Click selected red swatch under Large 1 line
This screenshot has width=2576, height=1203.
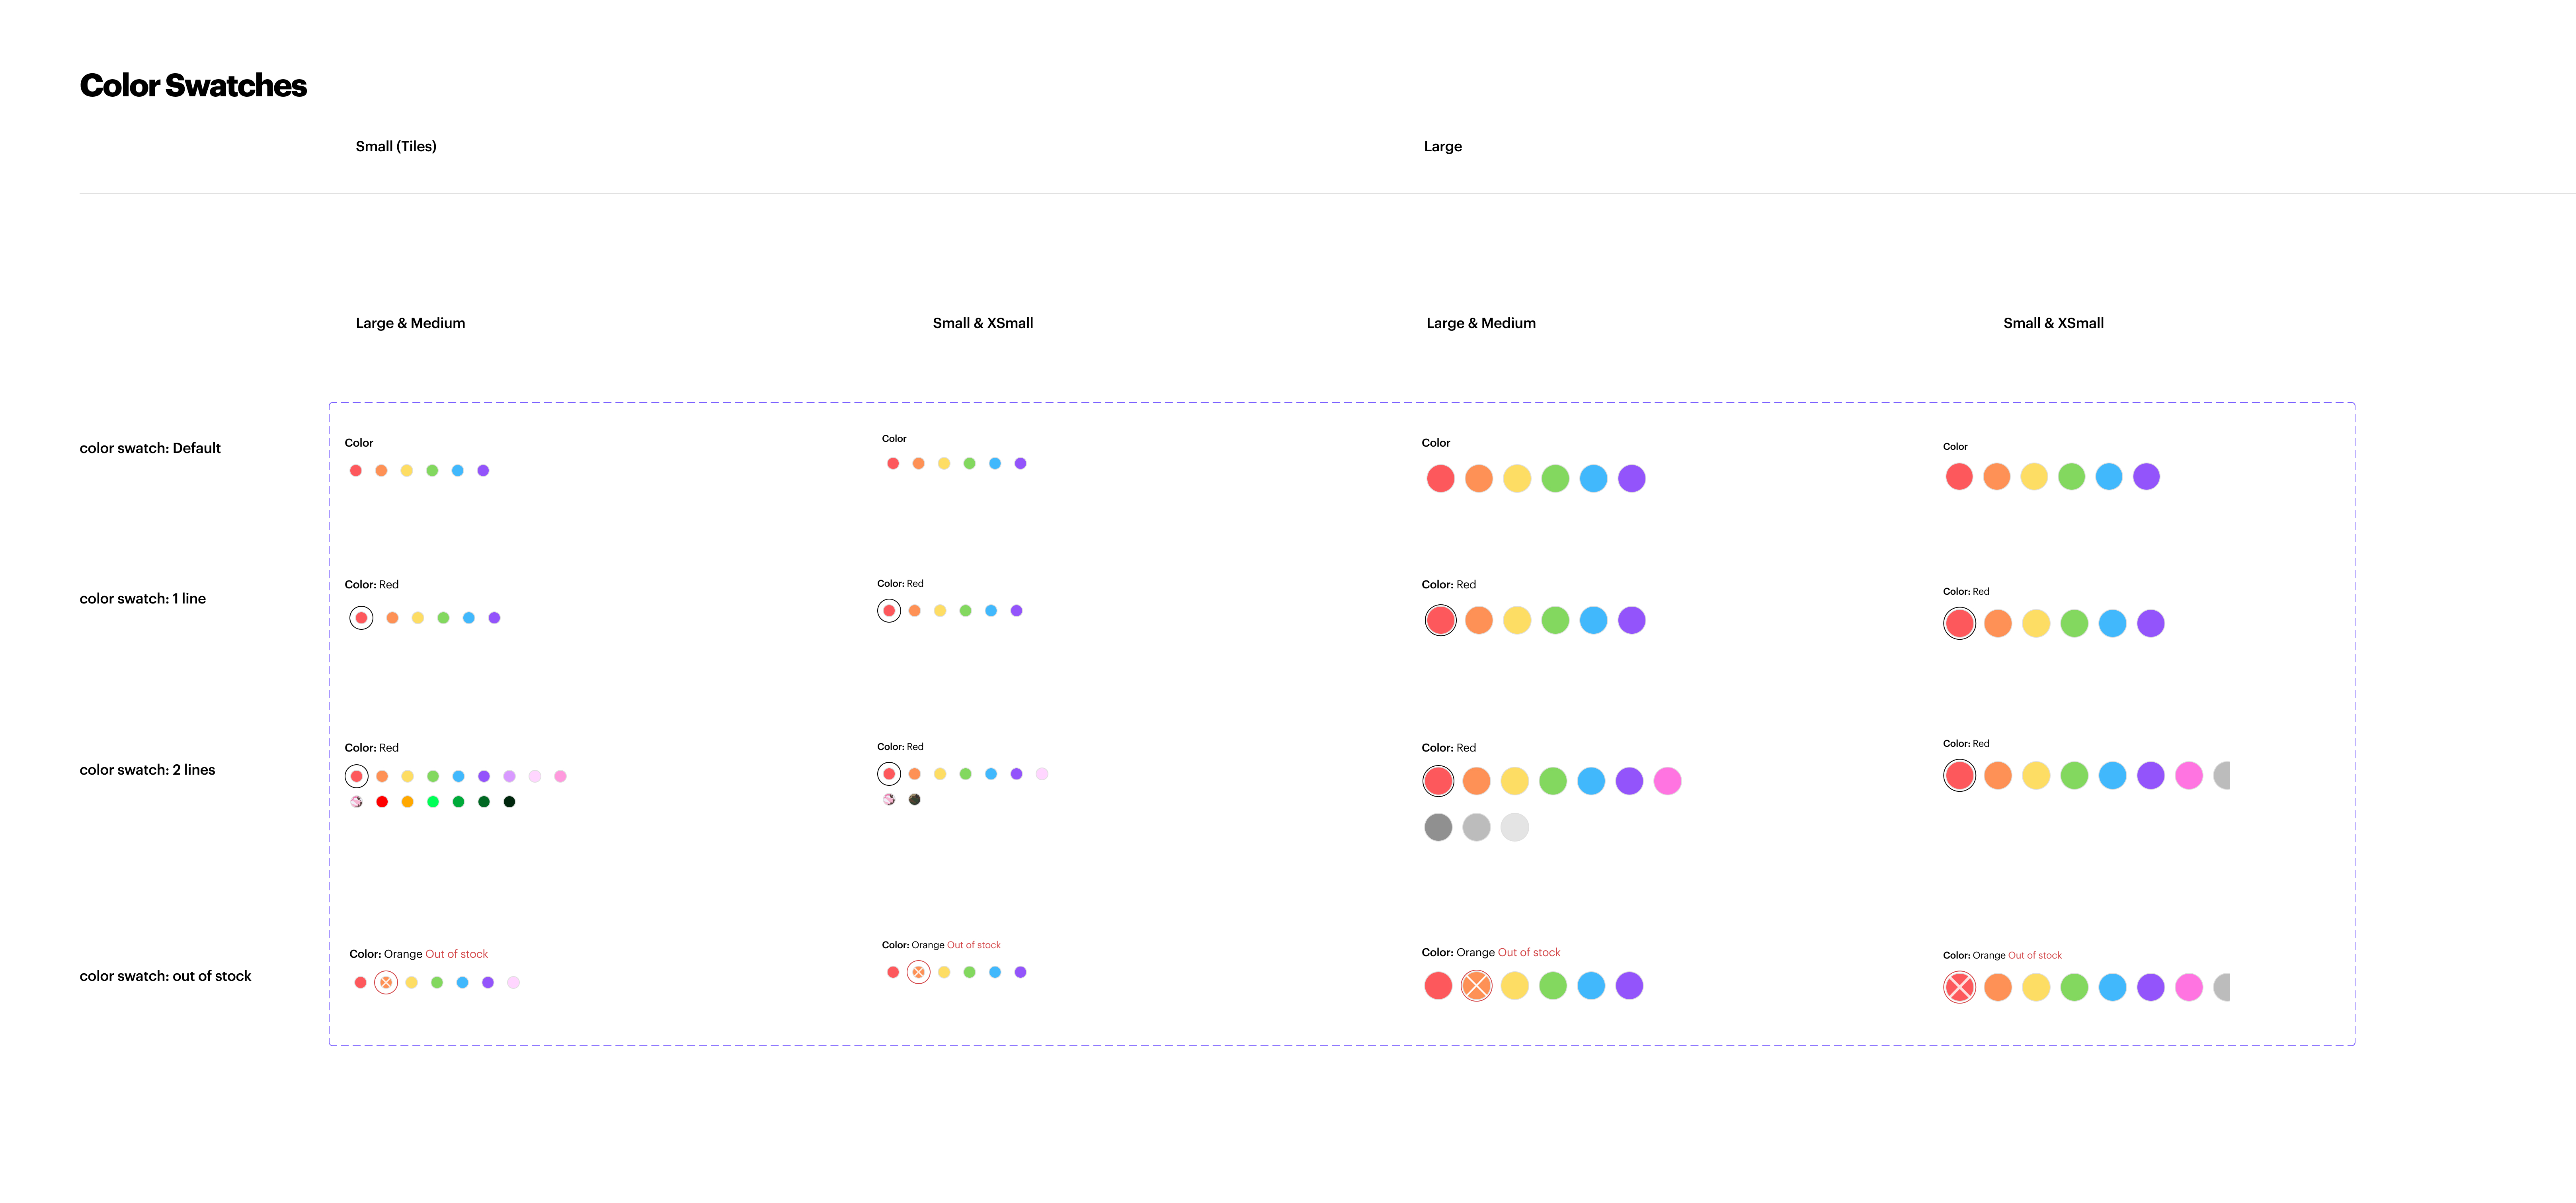tap(1440, 620)
